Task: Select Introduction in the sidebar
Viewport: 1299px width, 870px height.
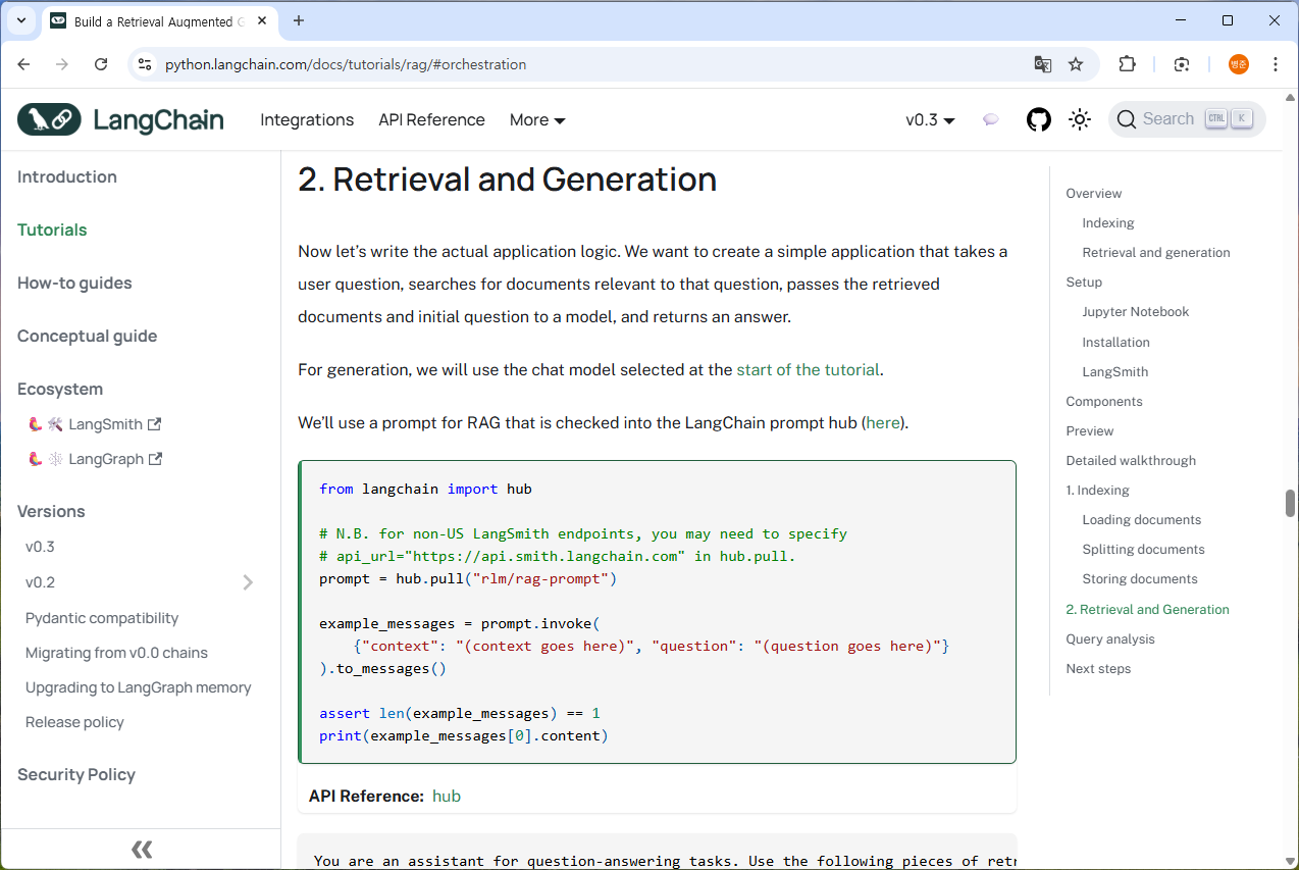Action: pos(67,177)
